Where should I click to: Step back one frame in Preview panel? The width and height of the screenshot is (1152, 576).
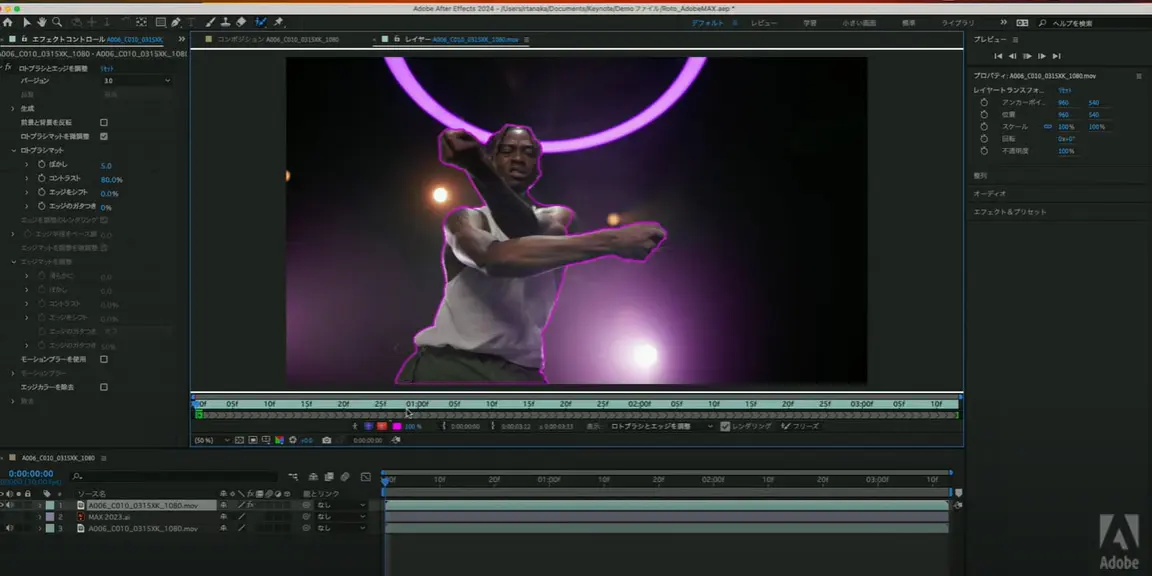1012,56
